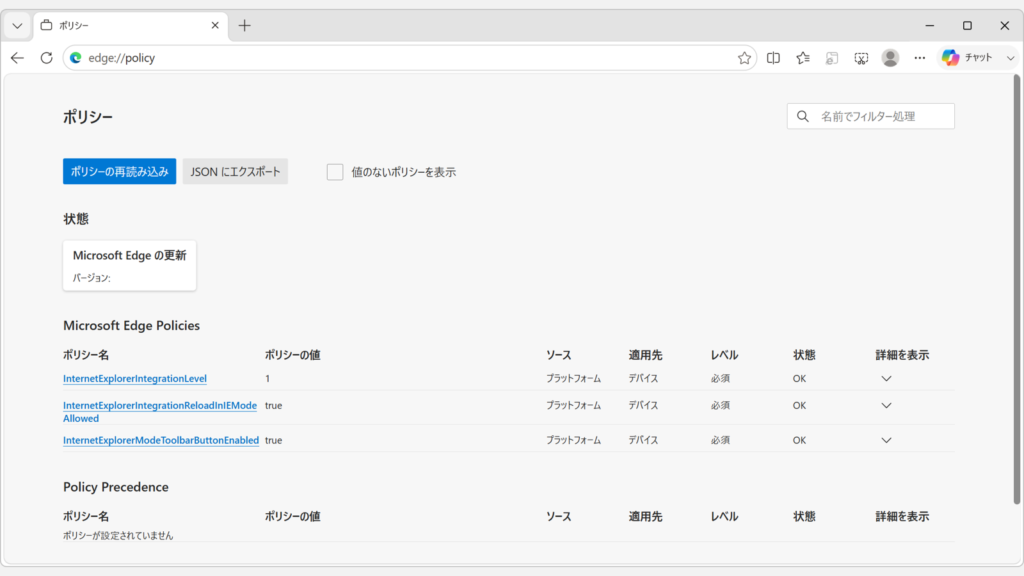Open the Settings and more menu (three dots)
This screenshot has height=576, width=1024.
pyautogui.click(x=920, y=57)
